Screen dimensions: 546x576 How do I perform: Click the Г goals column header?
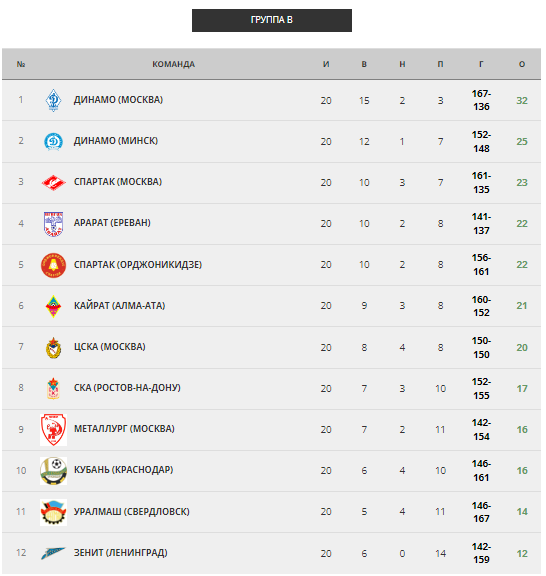click(481, 64)
